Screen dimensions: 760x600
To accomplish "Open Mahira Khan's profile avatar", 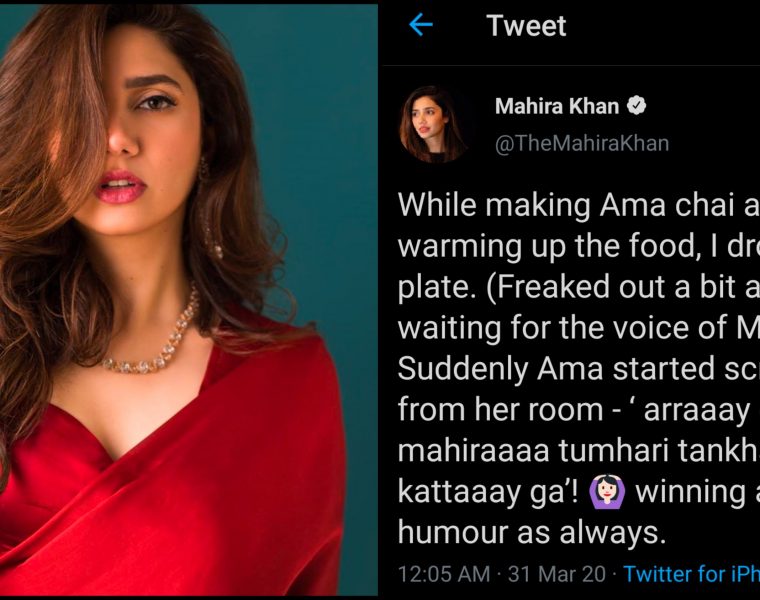I will pyautogui.click(x=432, y=123).
